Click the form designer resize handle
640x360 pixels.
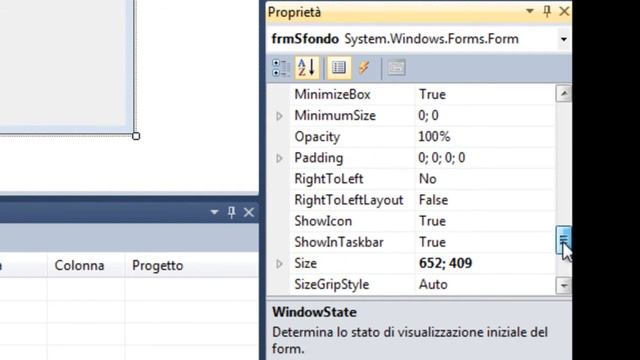point(136,136)
